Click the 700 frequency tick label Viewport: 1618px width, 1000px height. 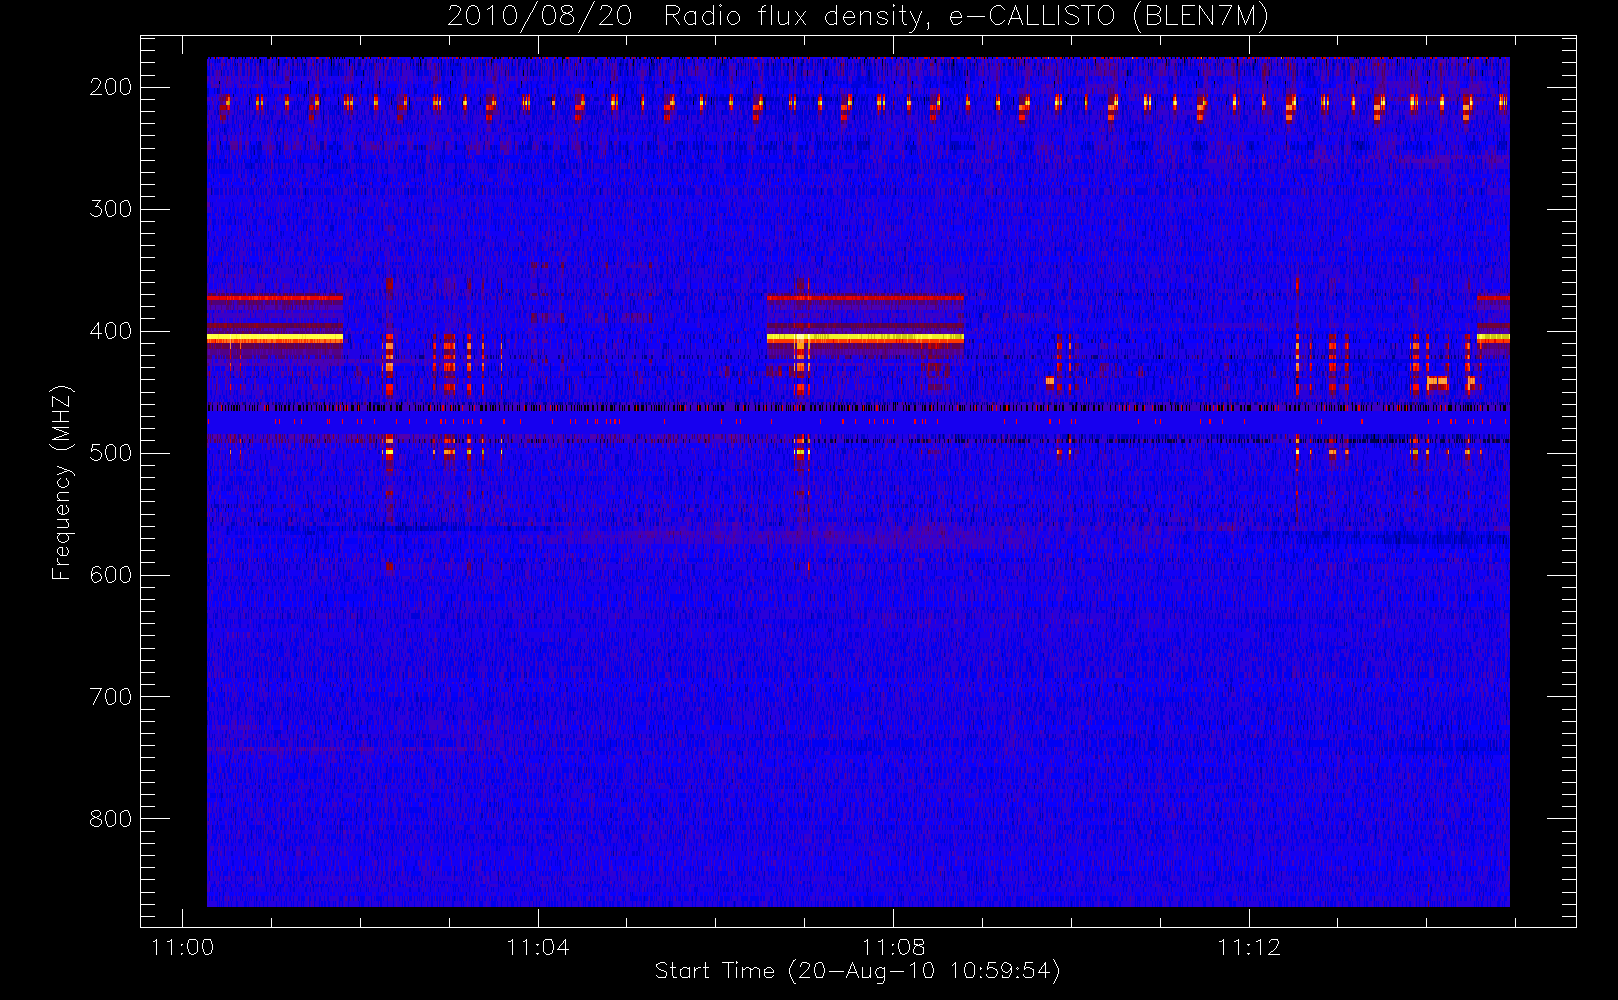pyautogui.click(x=111, y=697)
